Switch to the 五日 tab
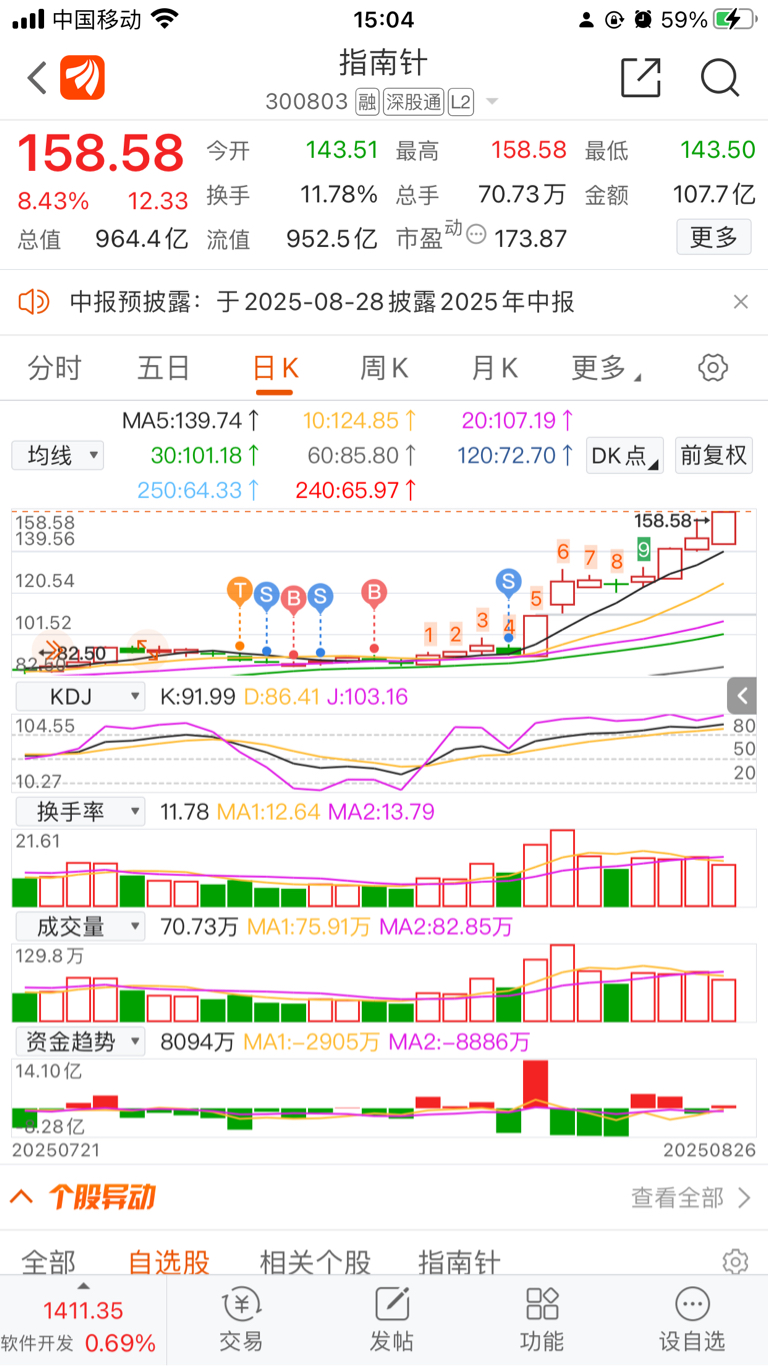The image size is (768, 1366). pyautogui.click(x=163, y=368)
